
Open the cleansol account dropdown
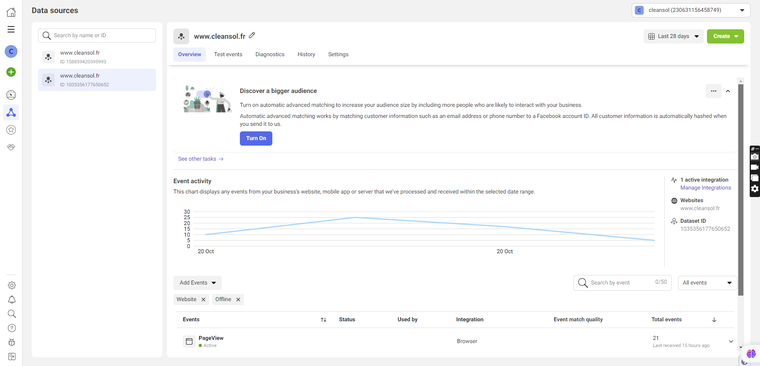[x=690, y=10]
